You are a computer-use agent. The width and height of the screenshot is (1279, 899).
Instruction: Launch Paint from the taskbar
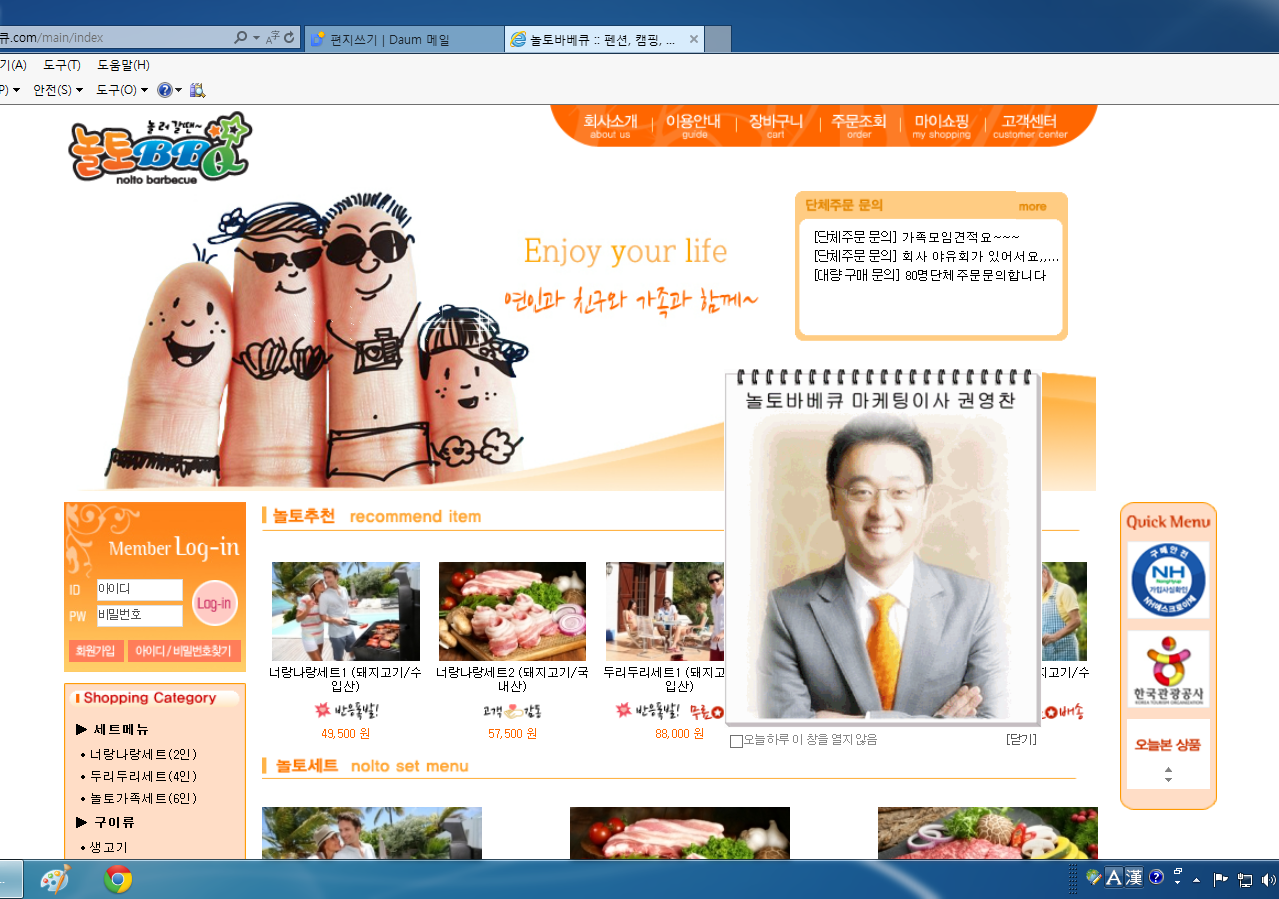tap(54, 879)
